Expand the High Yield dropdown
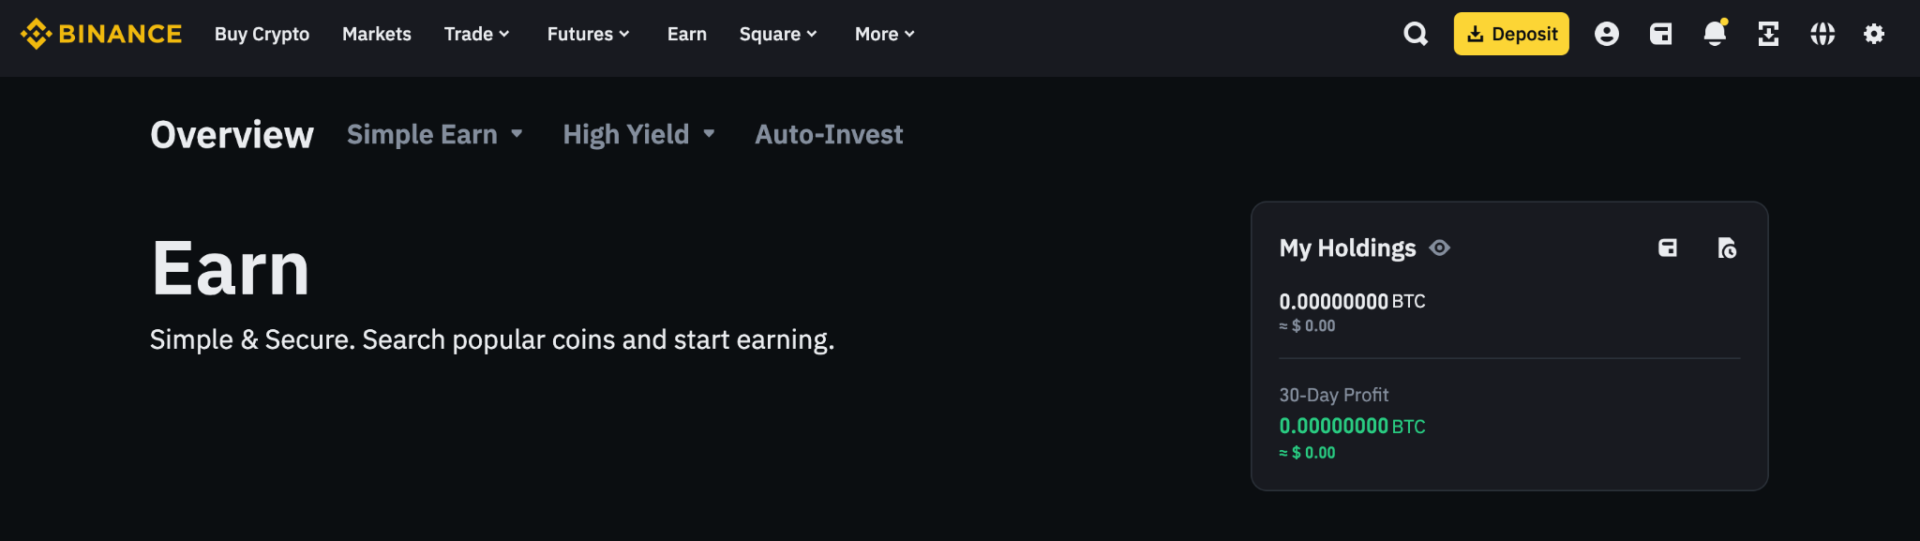Image resolution: width=1920 pixels, height=541 pixels. pos(639,134)
